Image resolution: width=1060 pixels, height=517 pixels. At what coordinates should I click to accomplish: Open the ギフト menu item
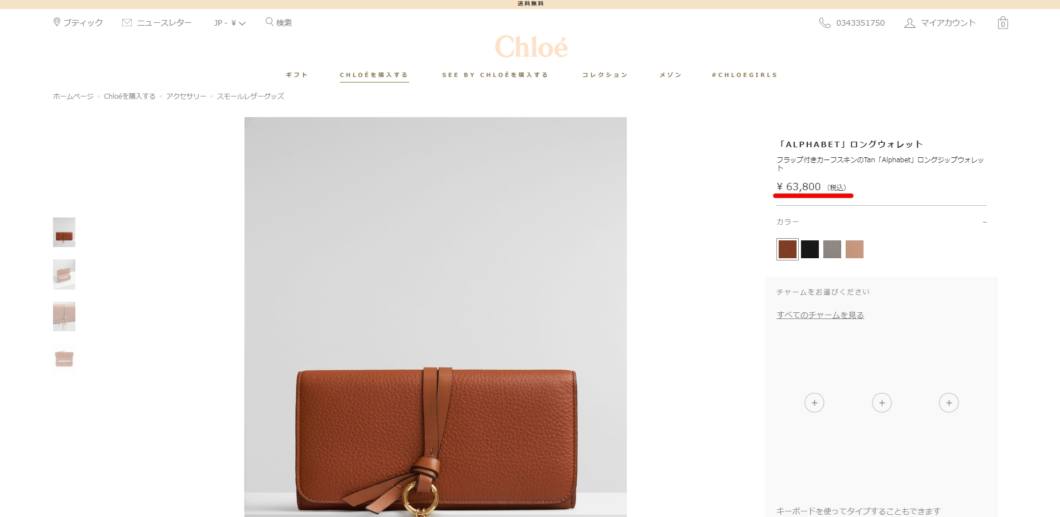(x=296, y=75)
